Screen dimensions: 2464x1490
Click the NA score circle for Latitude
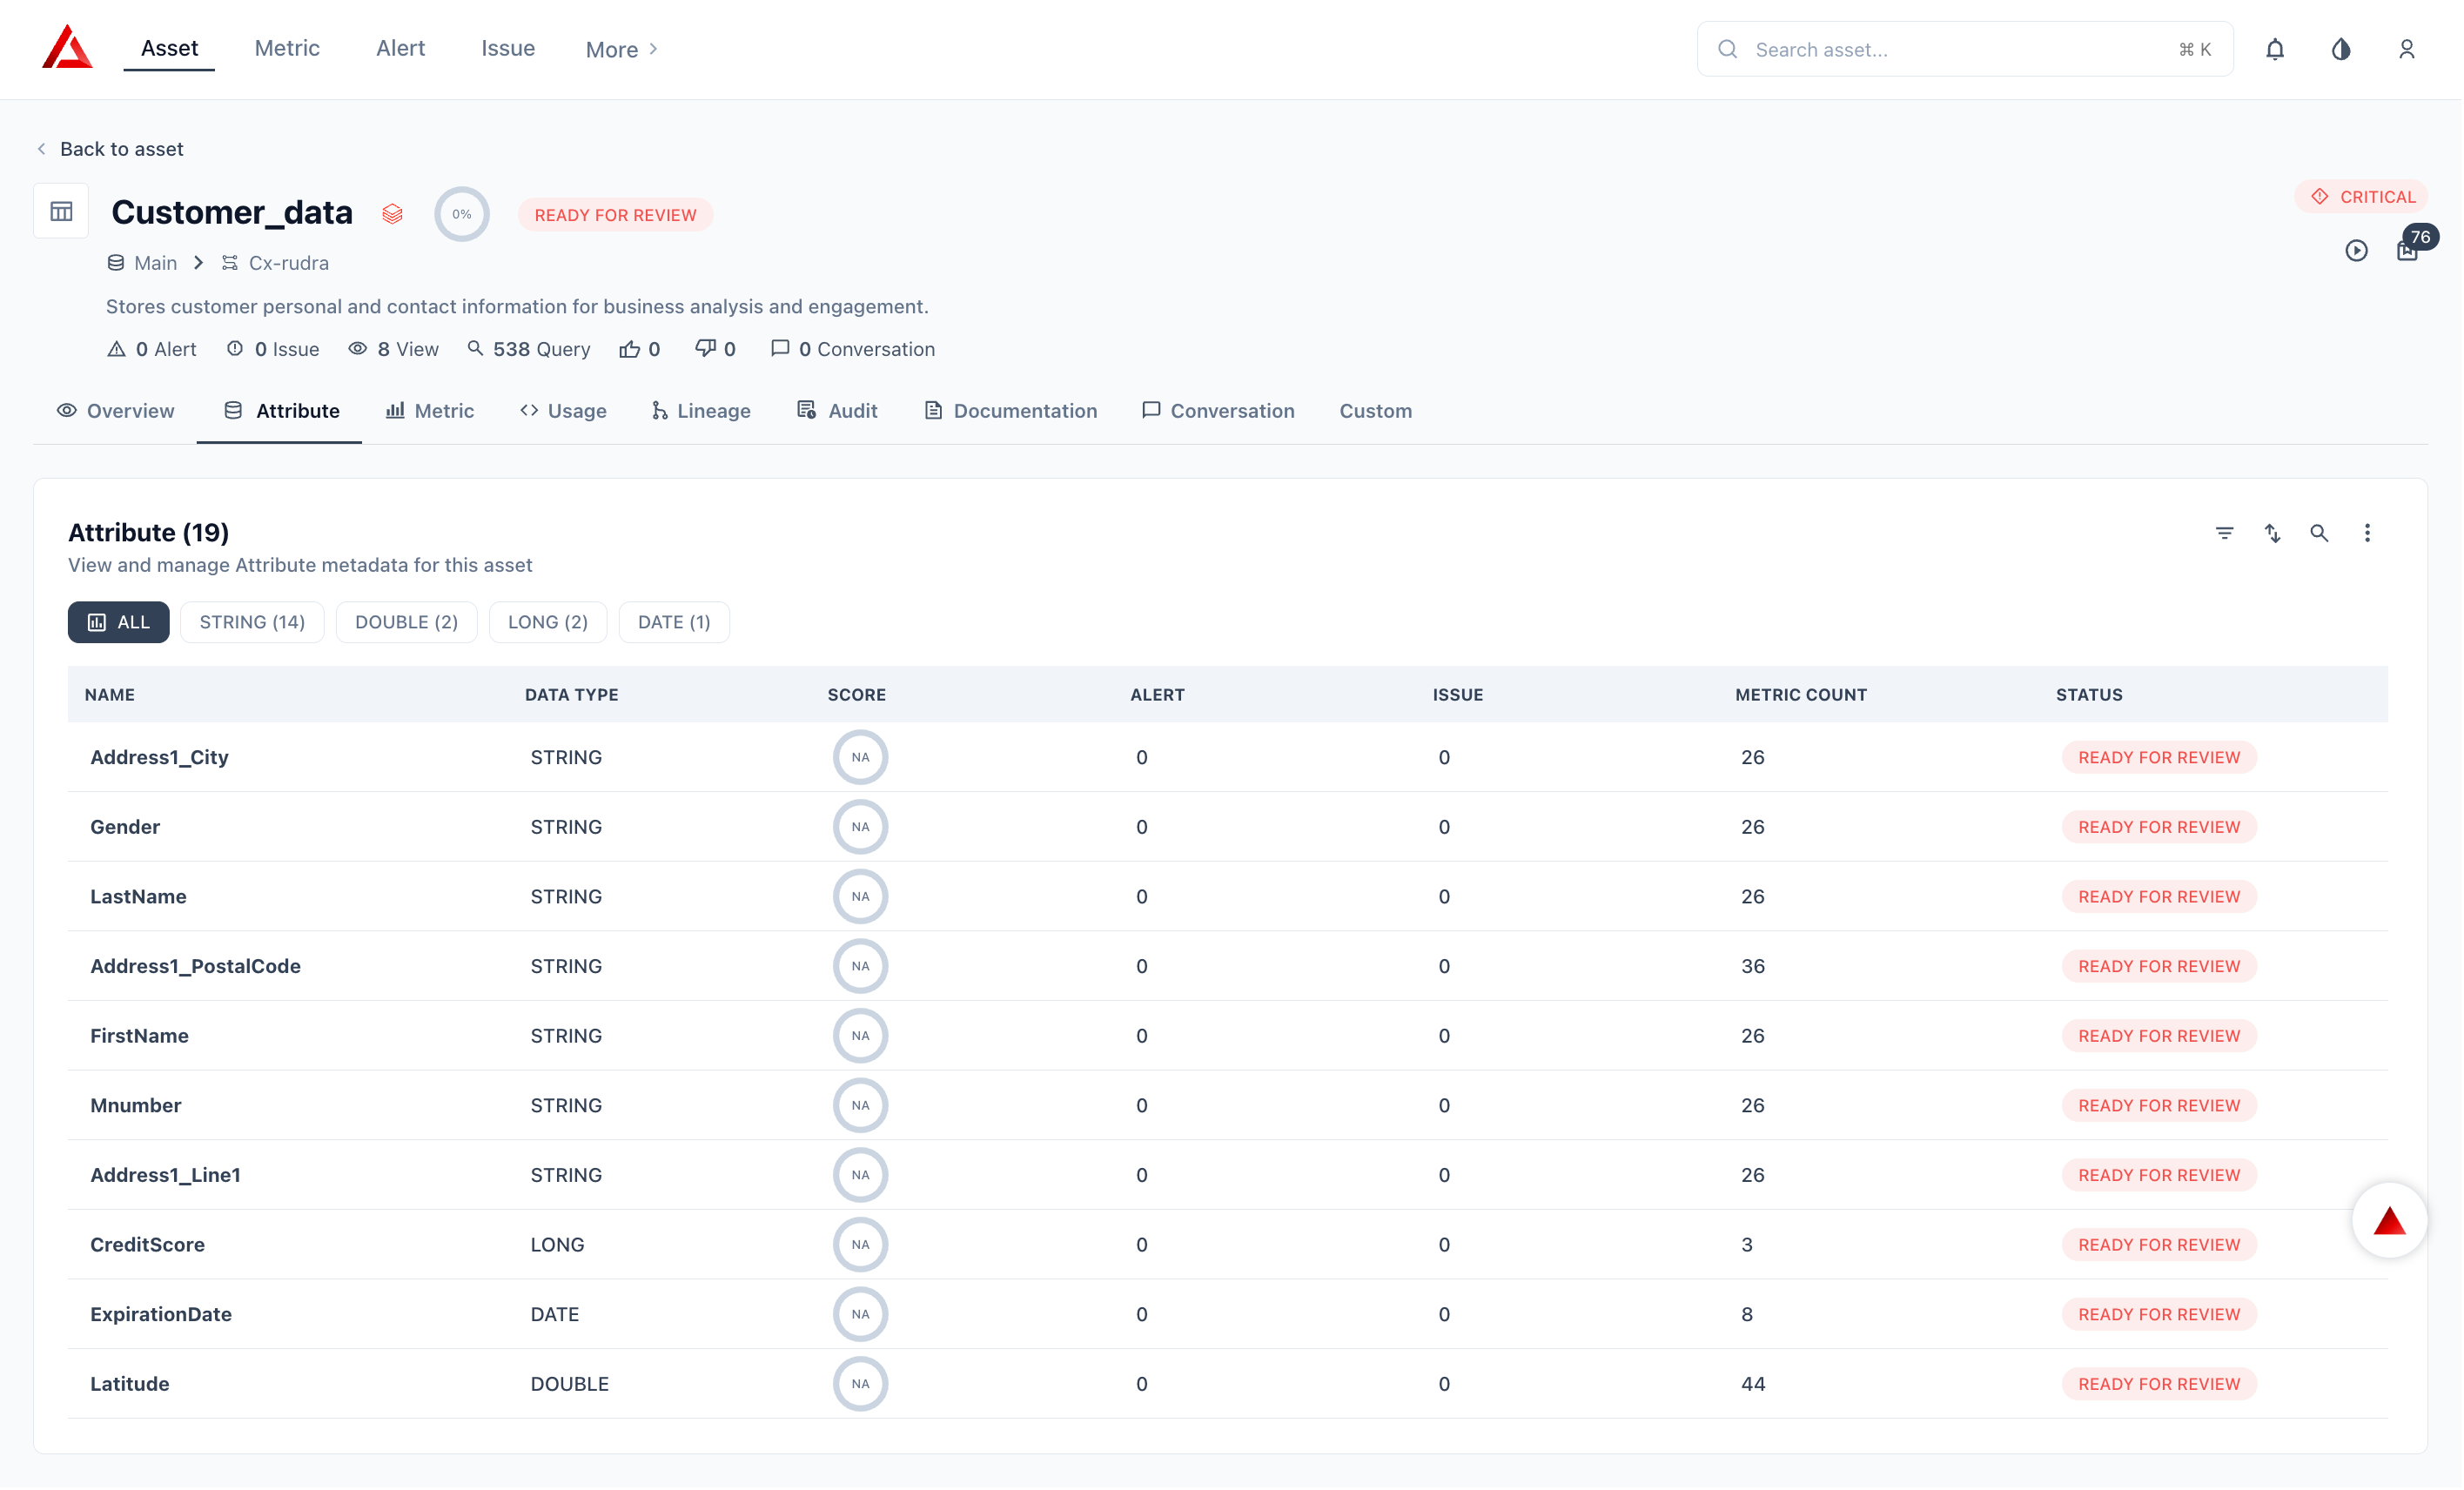(861, 1385)
